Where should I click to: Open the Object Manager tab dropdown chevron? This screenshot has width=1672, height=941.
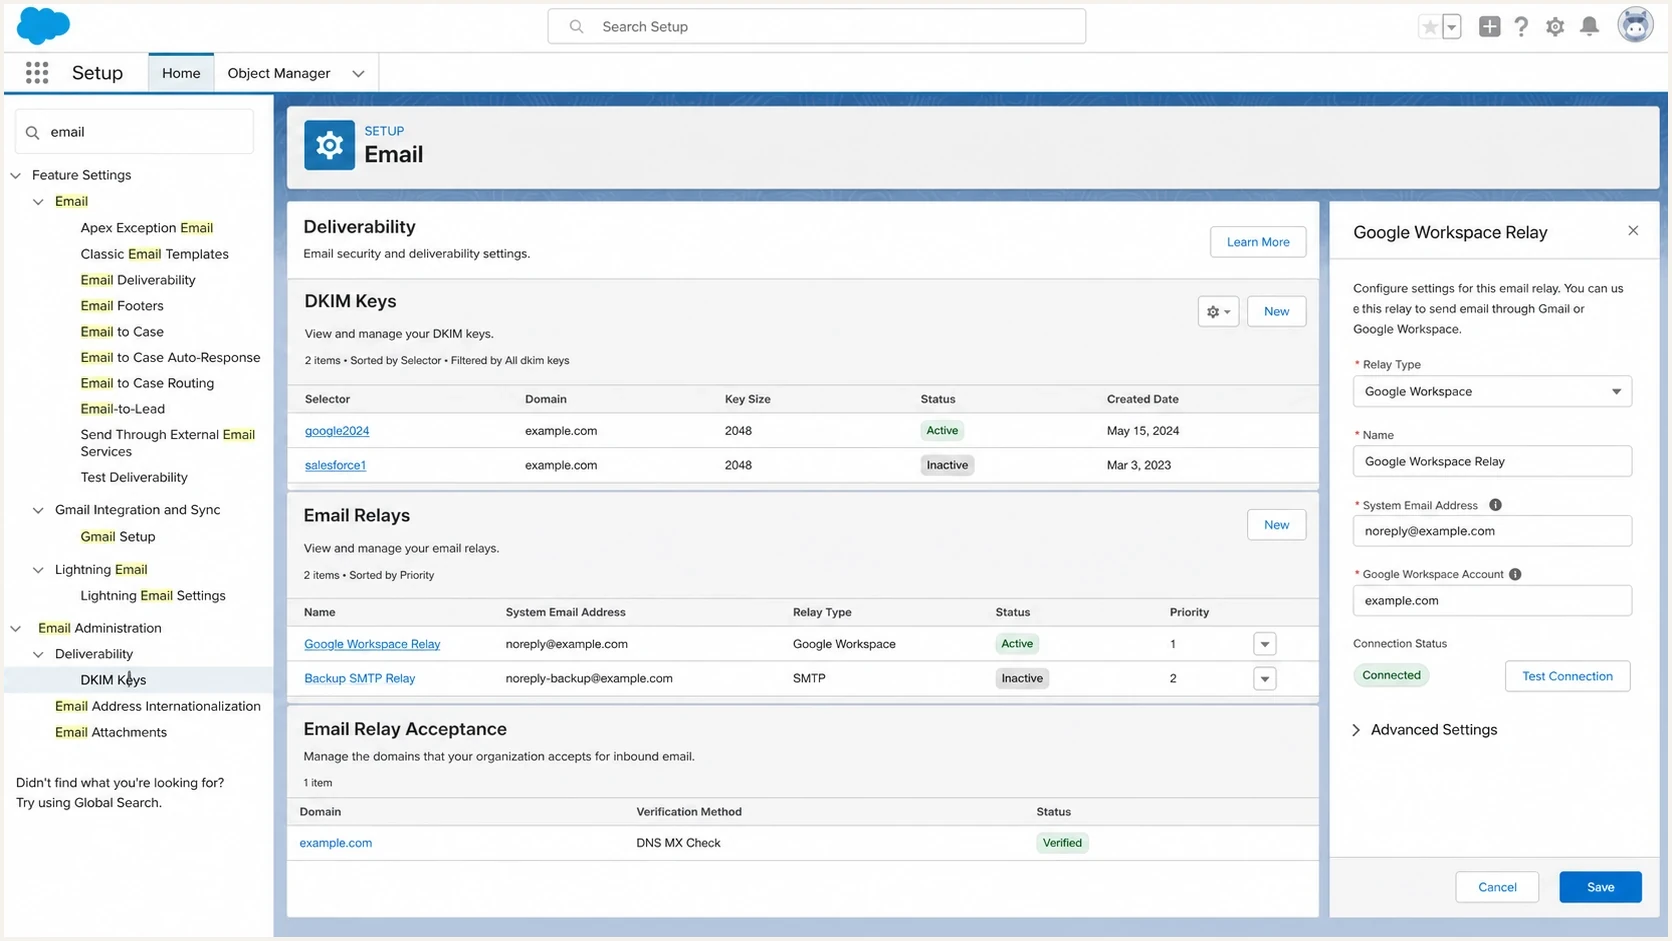(358, 73)
